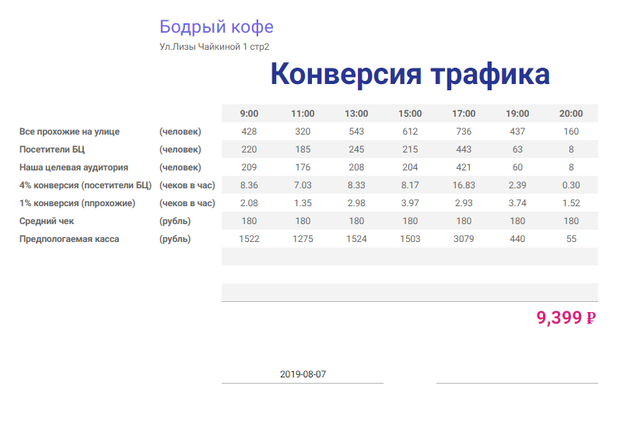Click cell value 8.17
This screenshot has height=421, width=620.
click(x=410, y=185)
